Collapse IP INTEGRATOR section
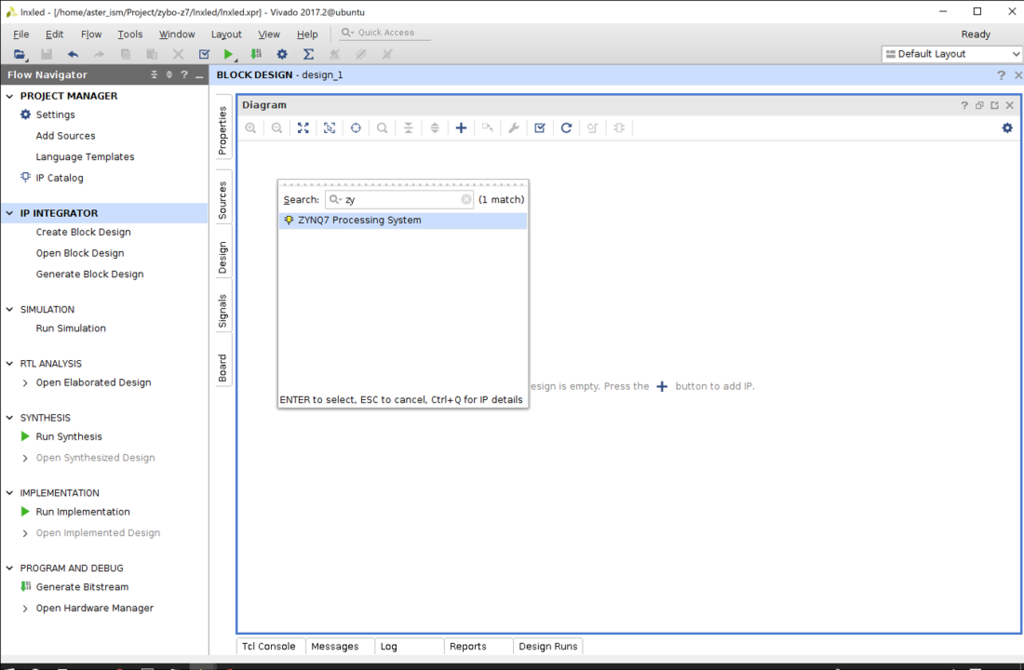The height and width of the screenshot is (670, 1024). pyautogui.click(x=10, y=213)
